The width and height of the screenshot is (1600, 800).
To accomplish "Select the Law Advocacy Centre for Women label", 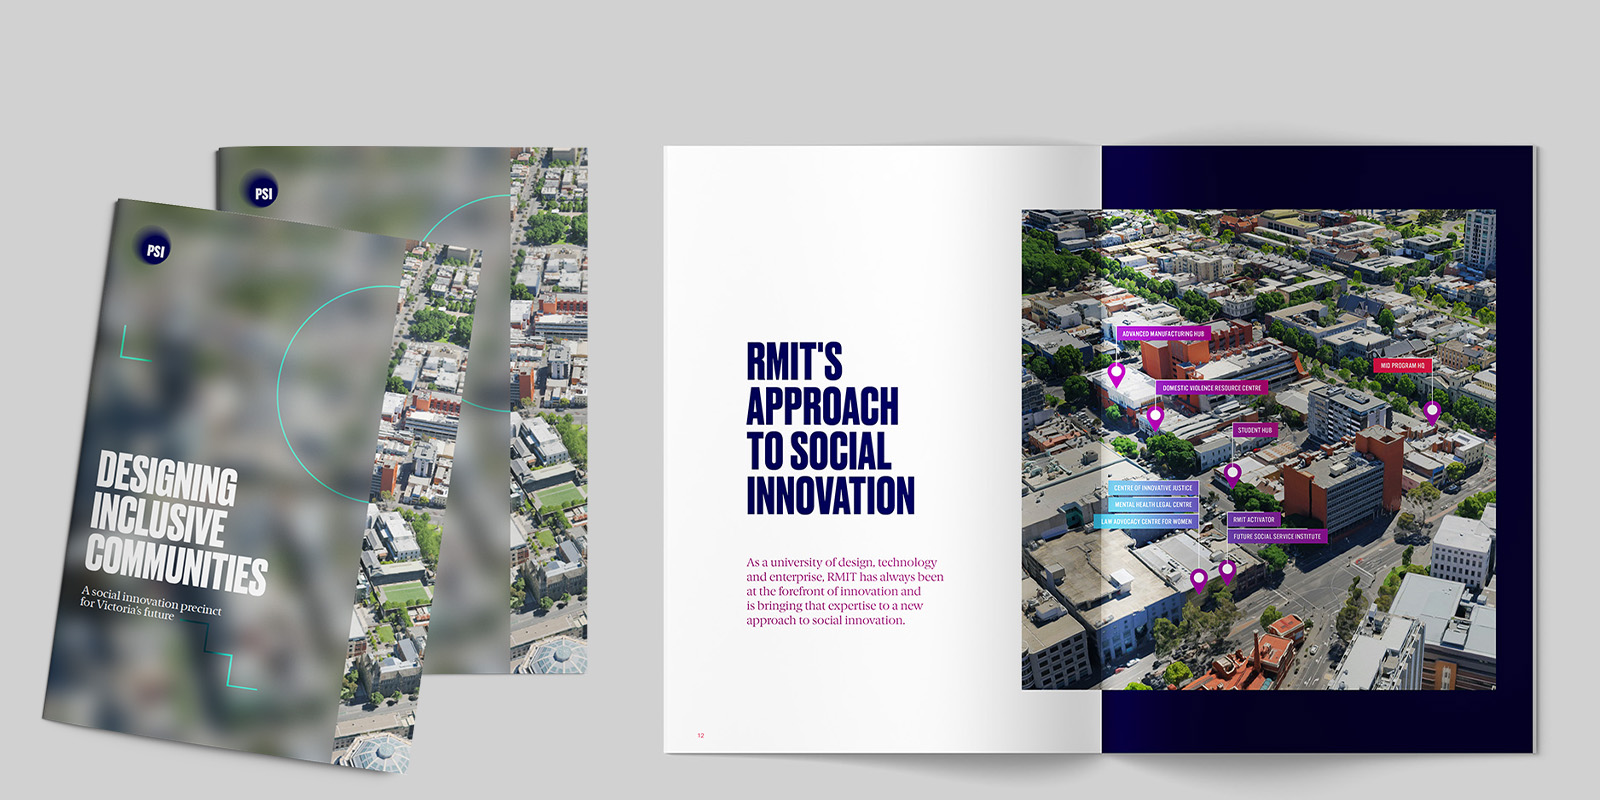I will (x=1146, y=521).
